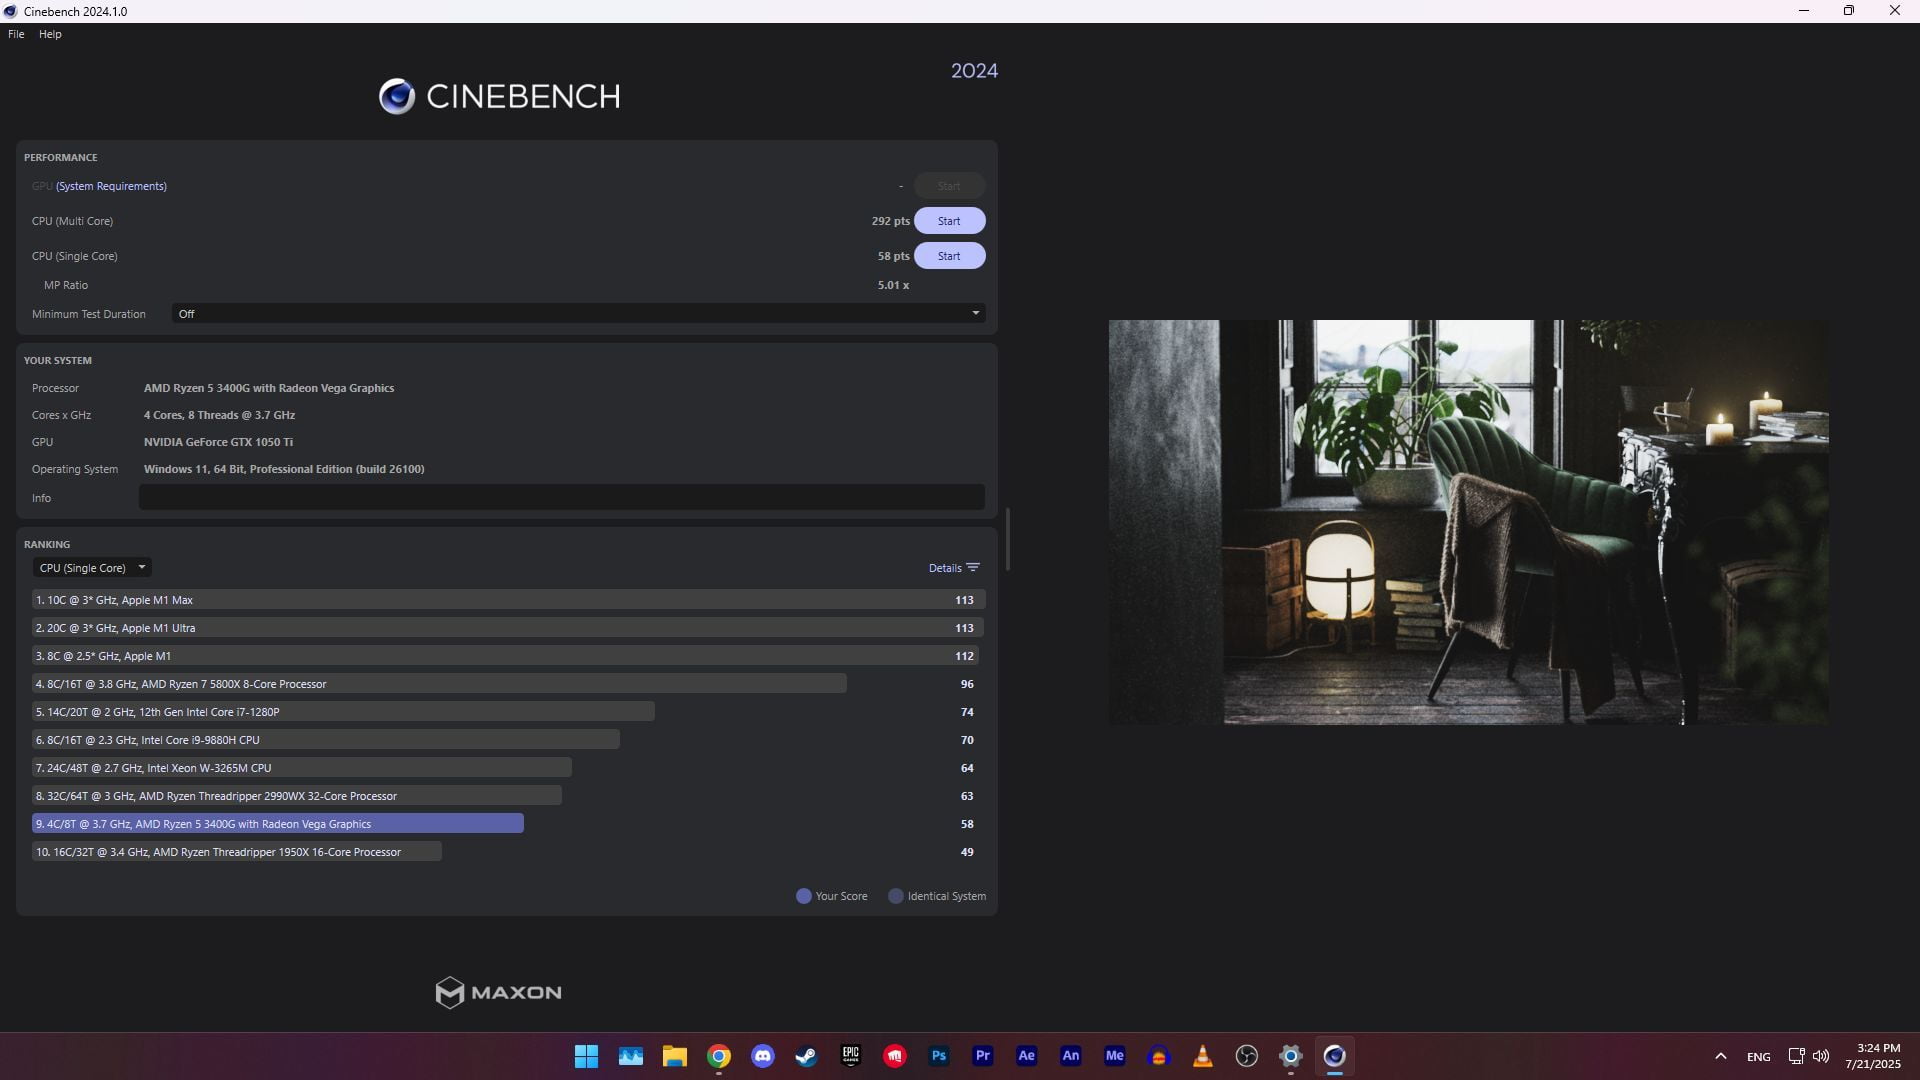Open the Windows Start menu
Viewport: 1920px width, 1080px height.
point(587,1056)
